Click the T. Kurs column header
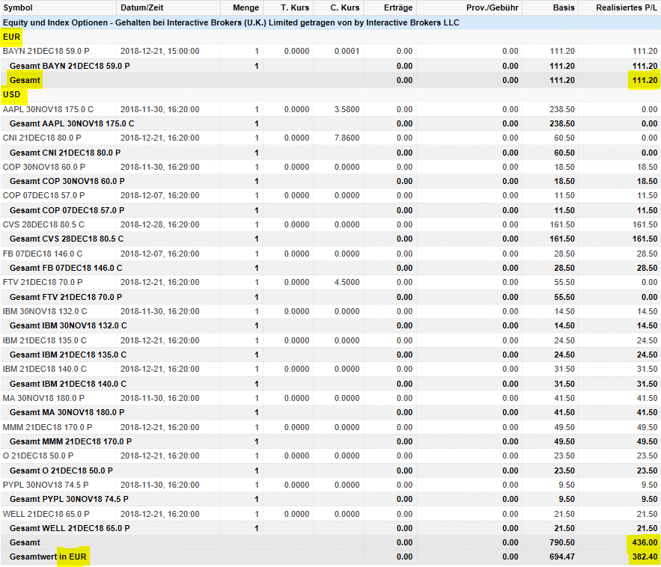The height and width of the screenshot is (567, 661). click(295, 8)
